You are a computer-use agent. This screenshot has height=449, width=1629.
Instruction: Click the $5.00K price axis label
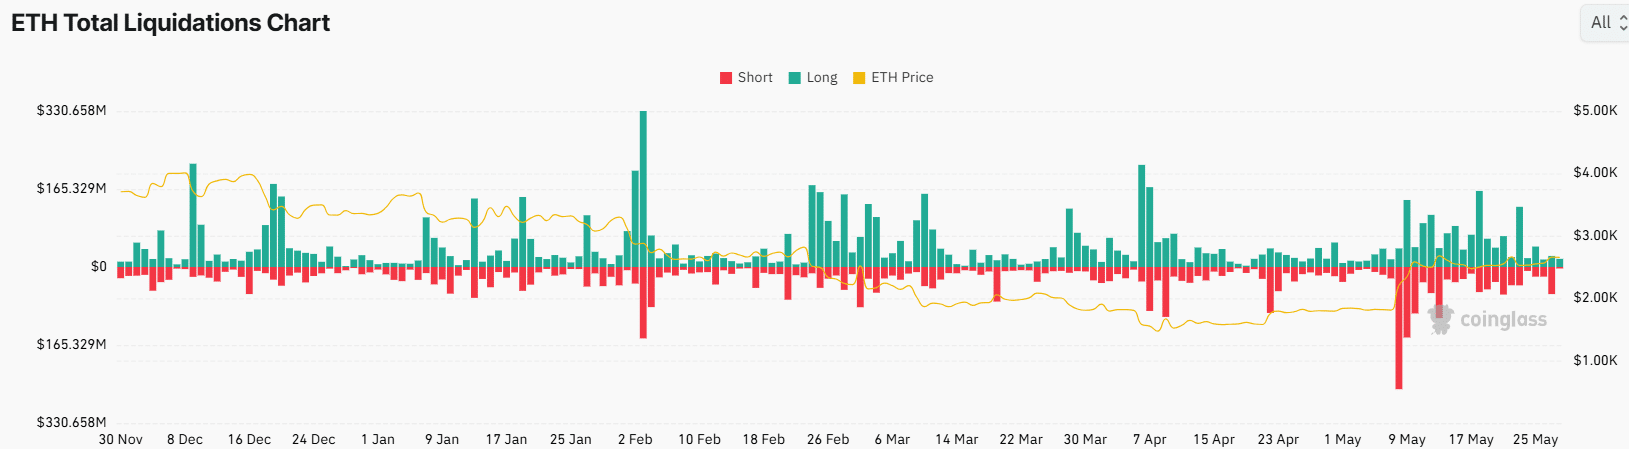[1595, 110]
